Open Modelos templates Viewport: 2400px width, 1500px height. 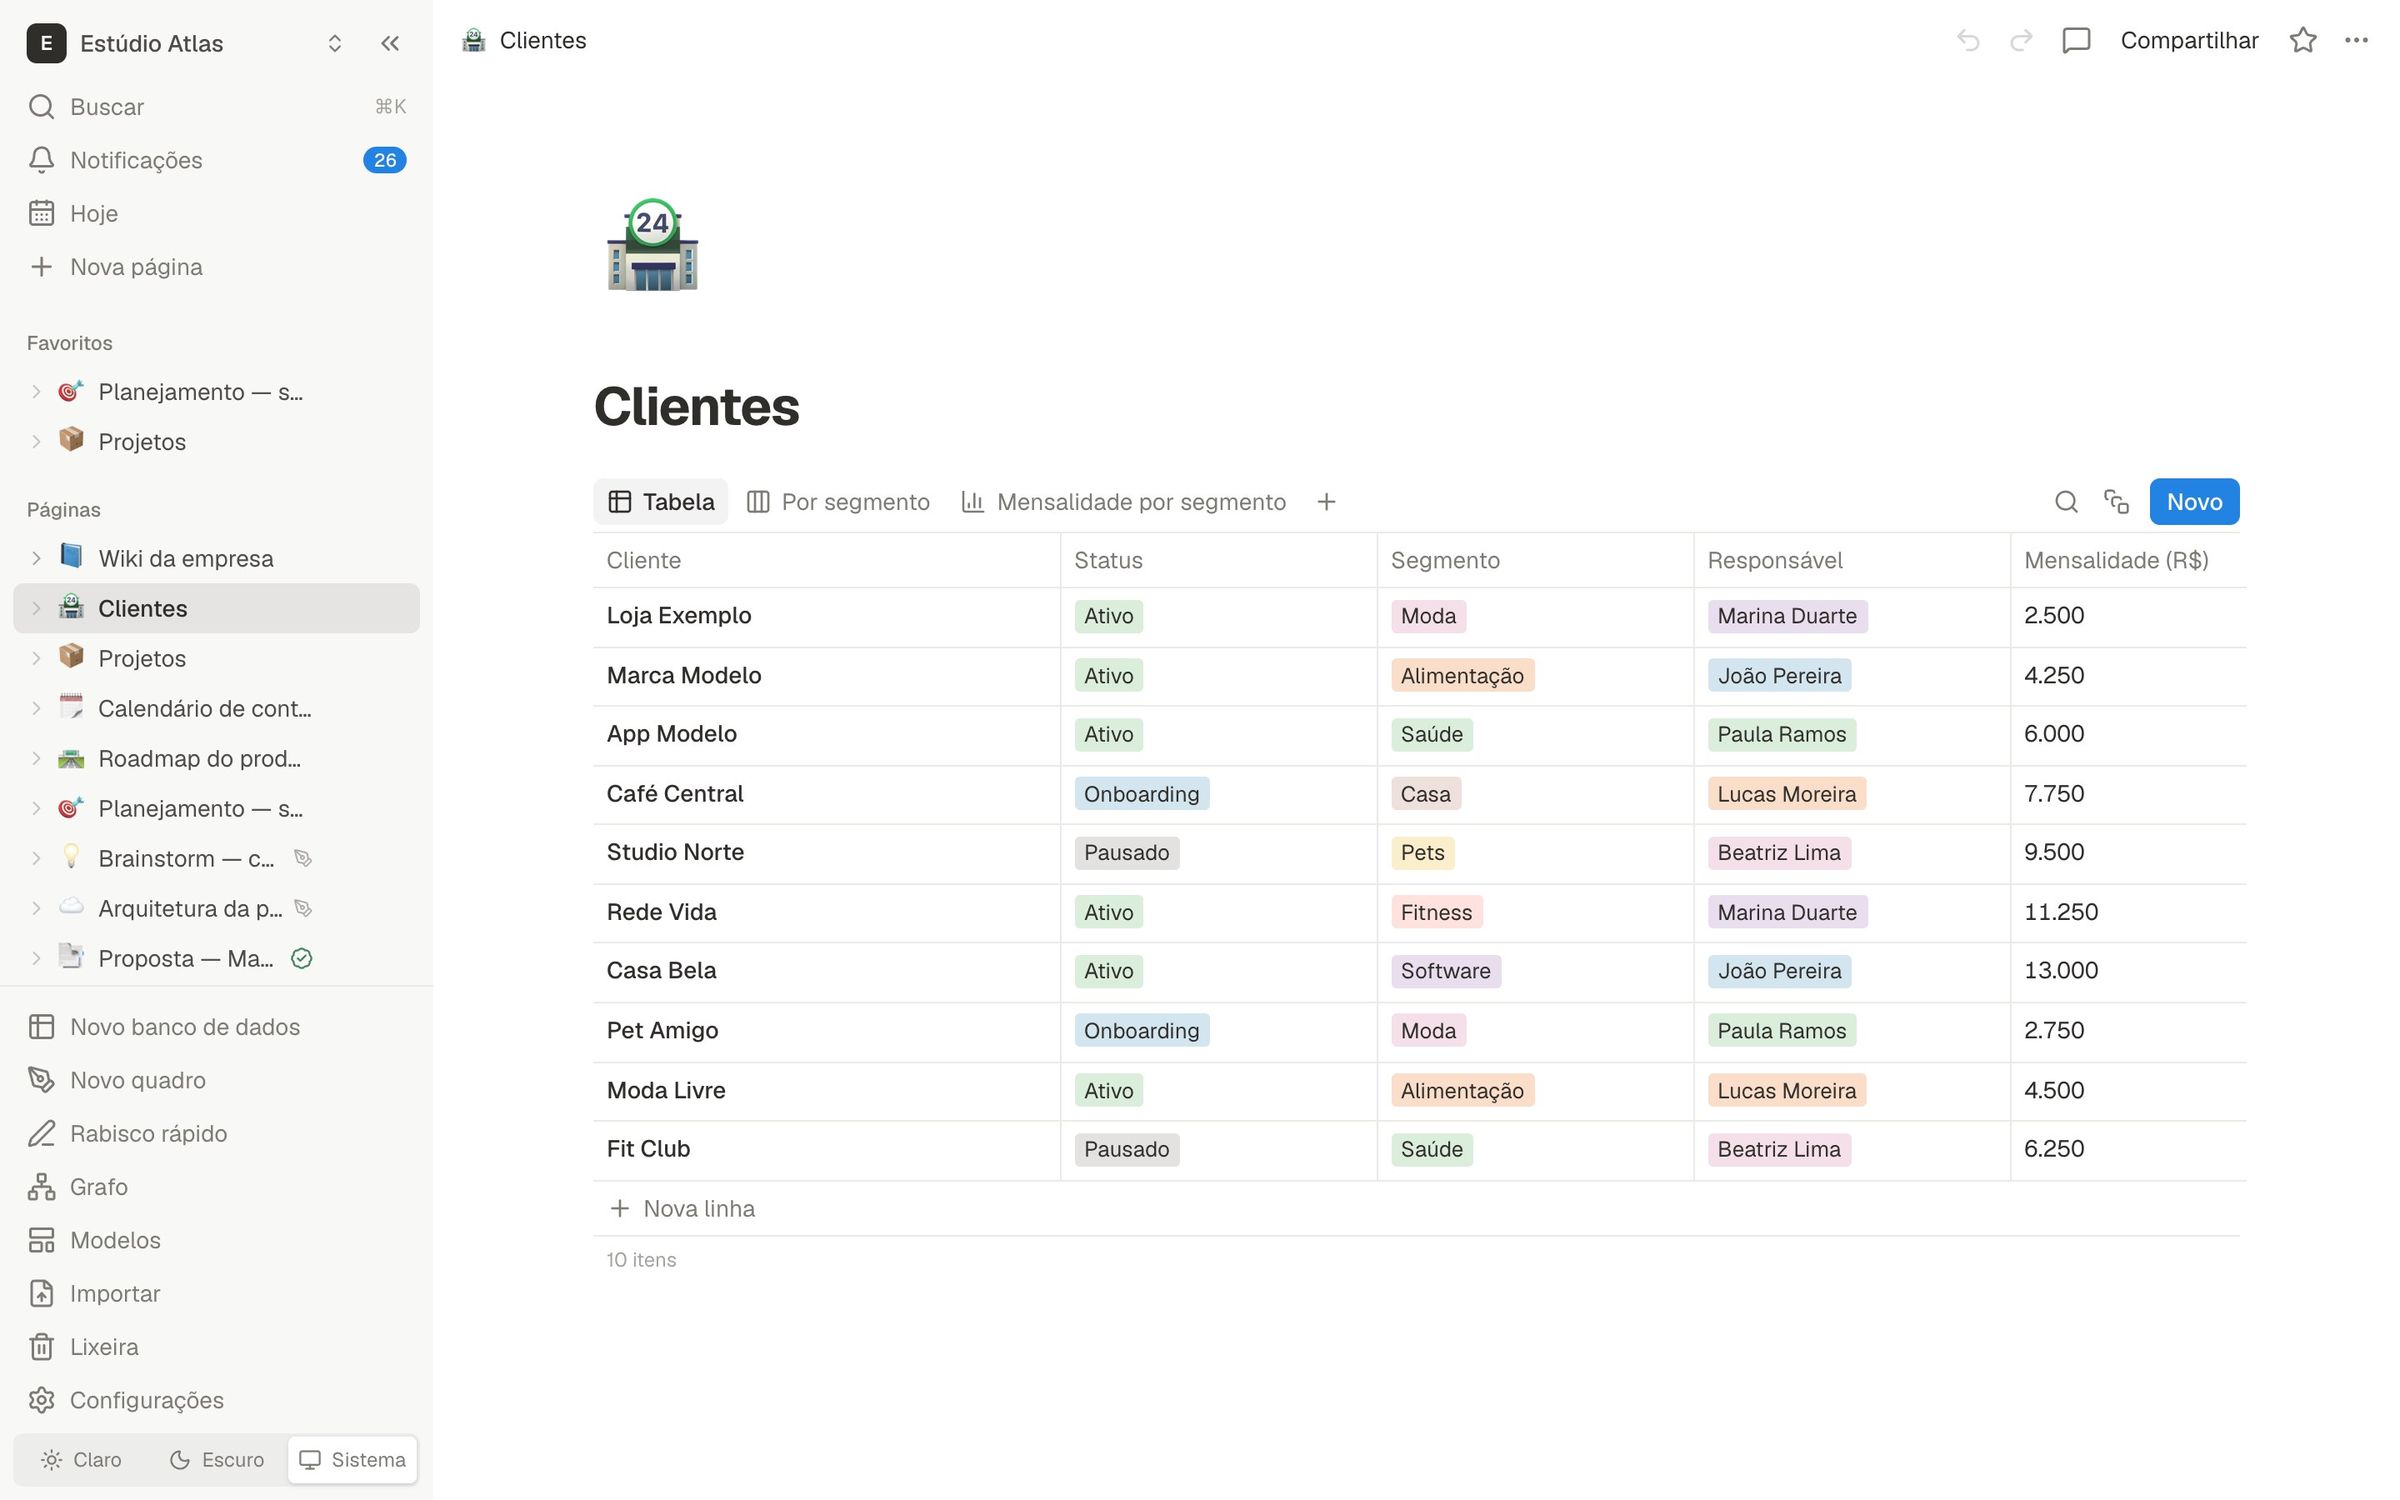click(216, 1240)
